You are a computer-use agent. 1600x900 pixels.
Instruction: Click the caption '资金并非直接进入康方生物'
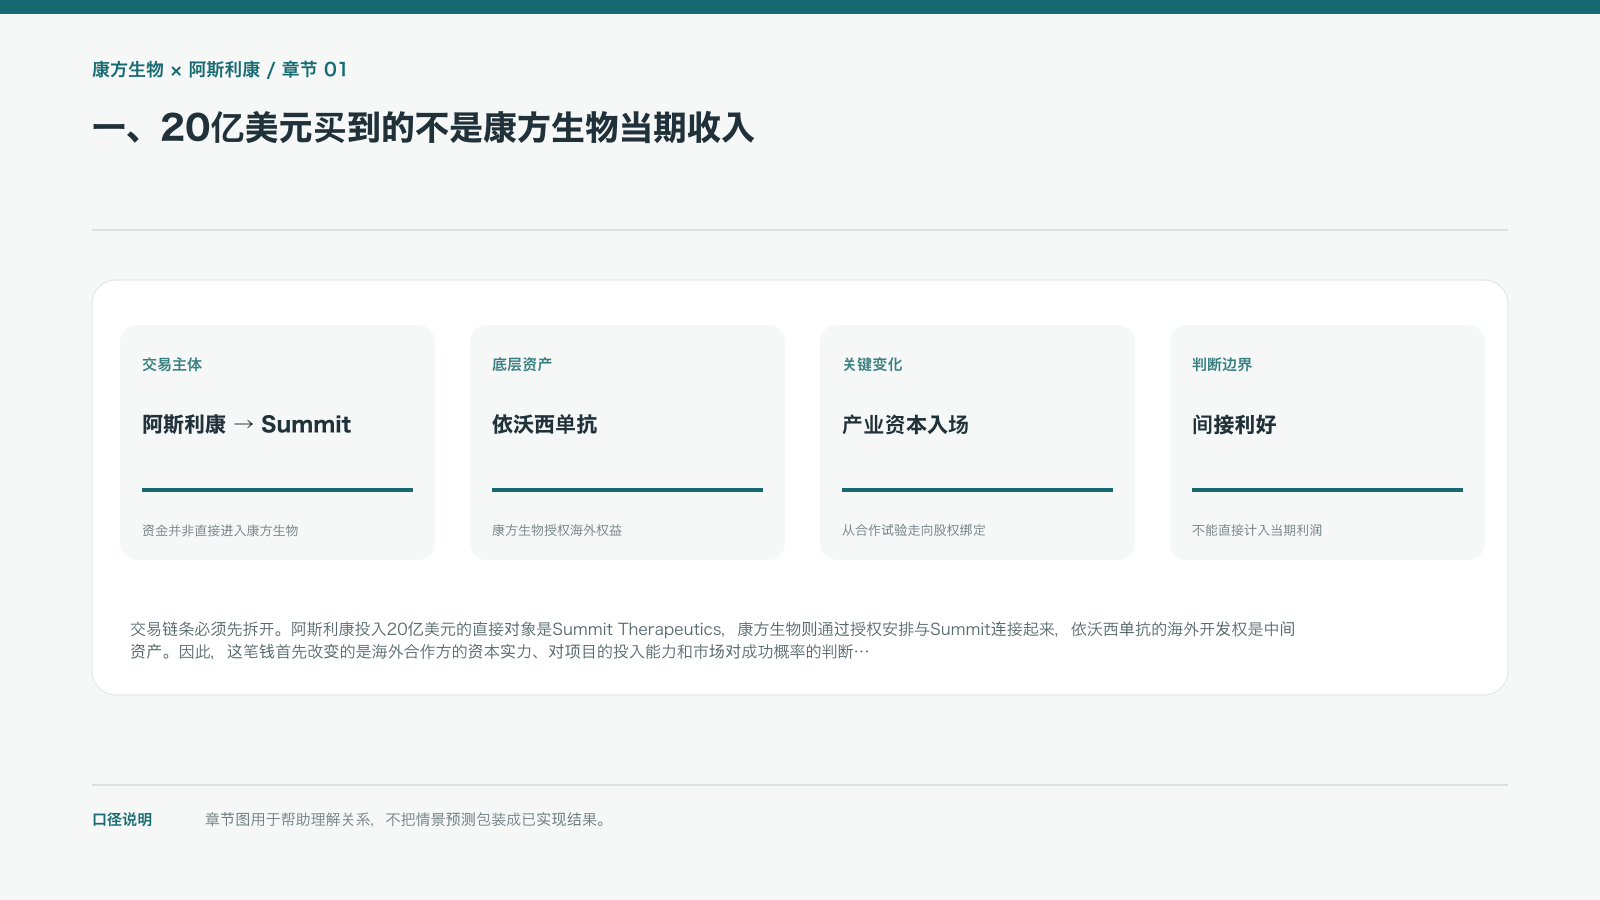coord(220,530)
